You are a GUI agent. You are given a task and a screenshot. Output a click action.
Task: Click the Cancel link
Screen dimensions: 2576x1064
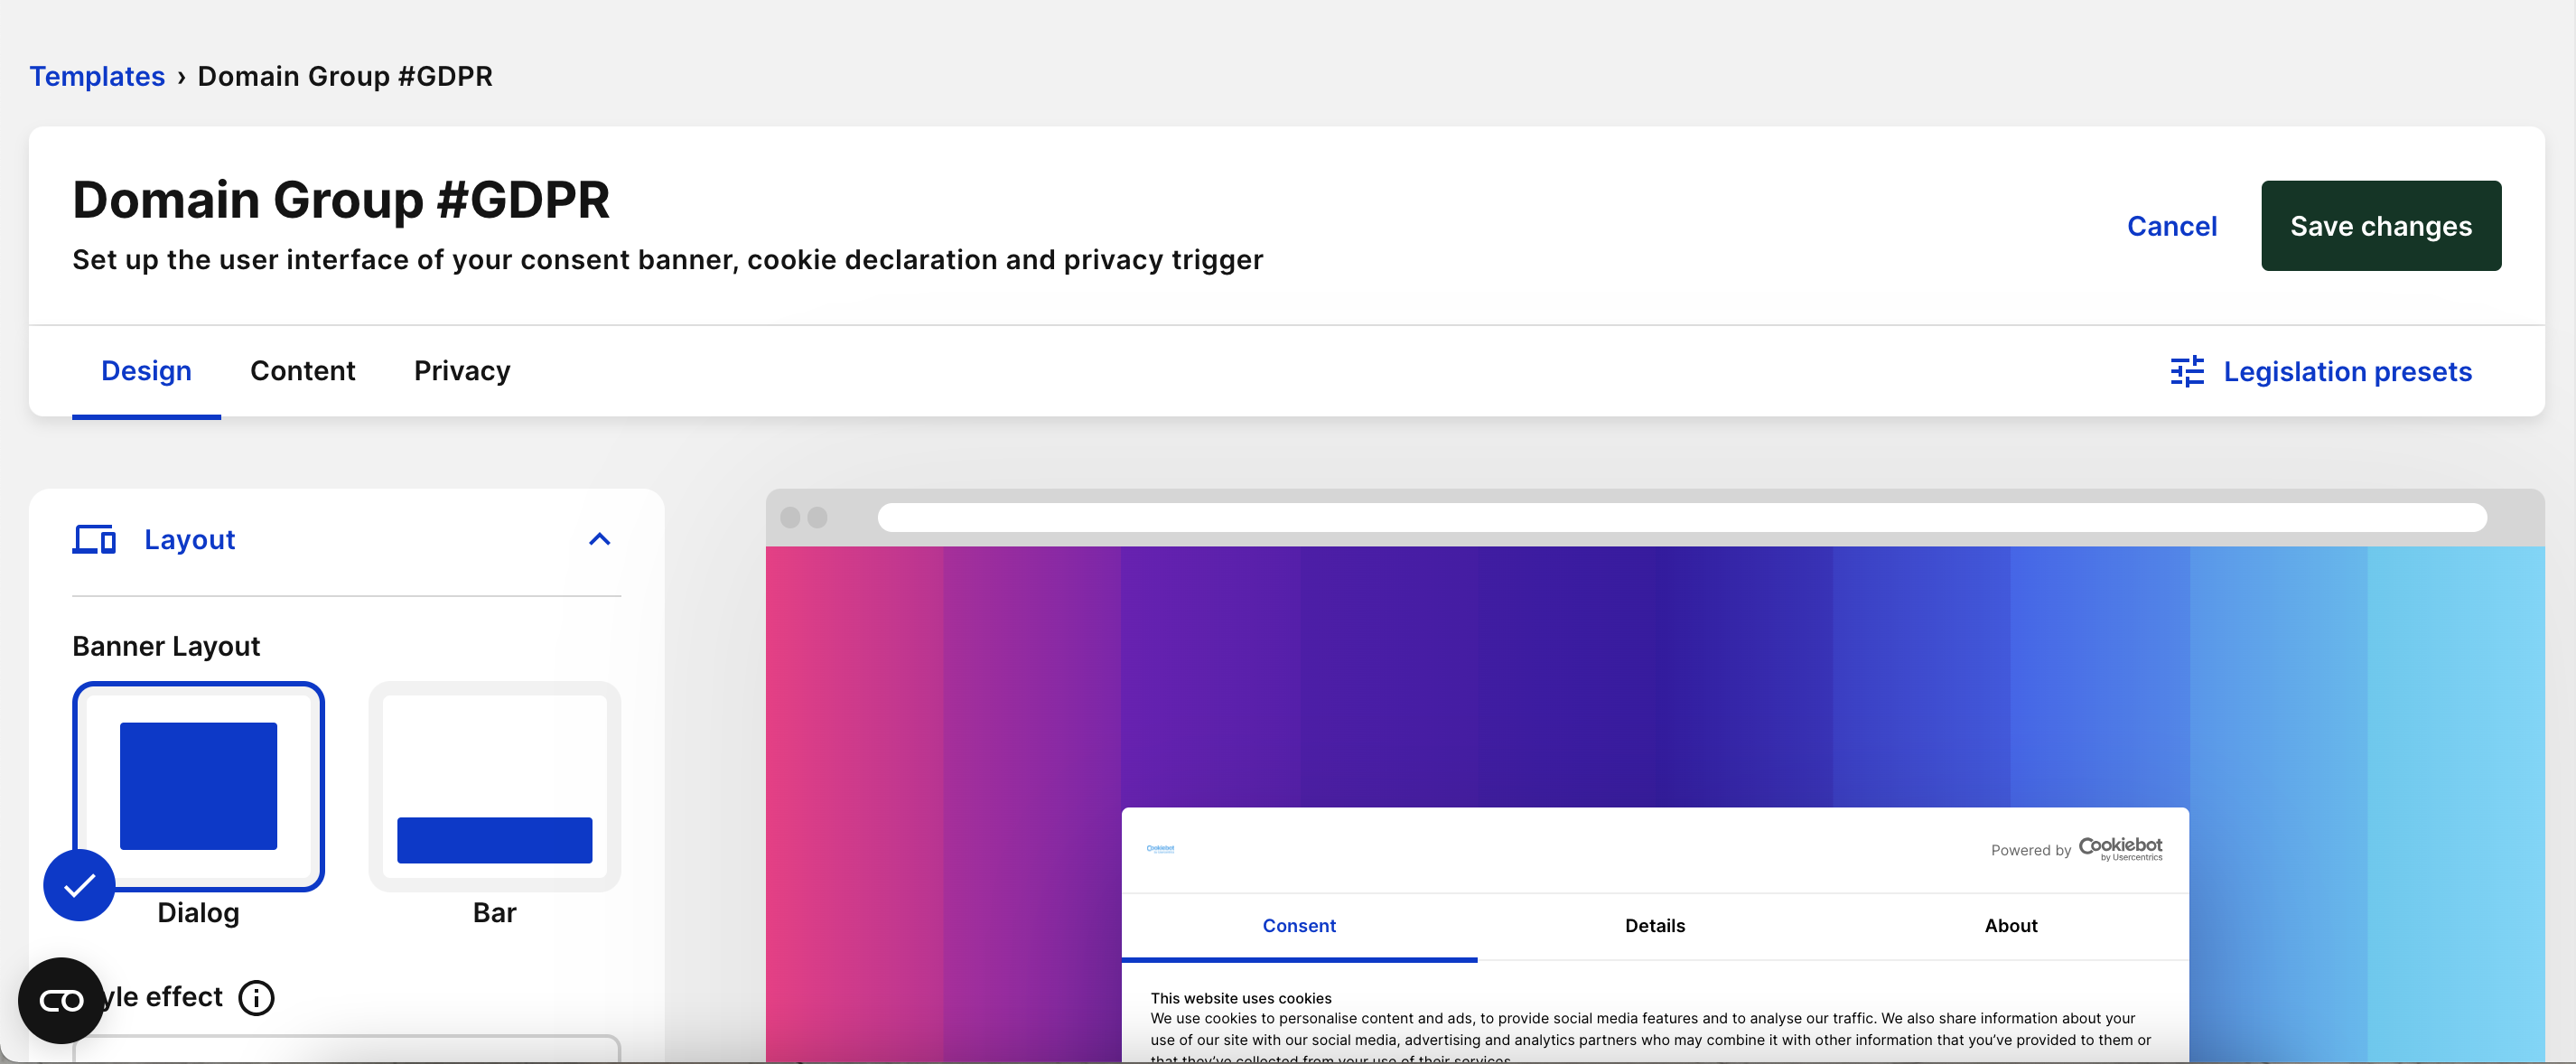pos(2171,226)
